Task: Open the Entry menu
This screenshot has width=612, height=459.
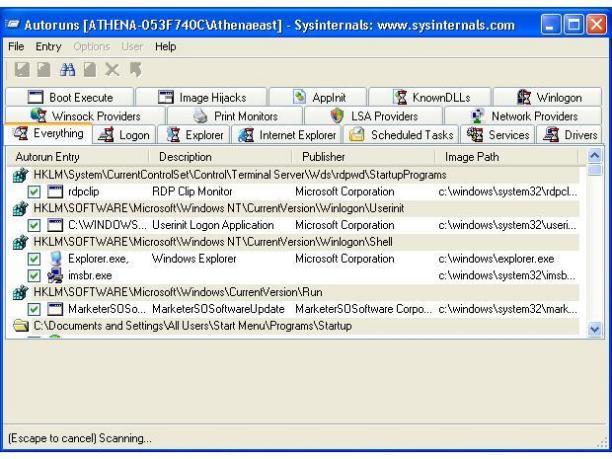Action: click(48, 47)
